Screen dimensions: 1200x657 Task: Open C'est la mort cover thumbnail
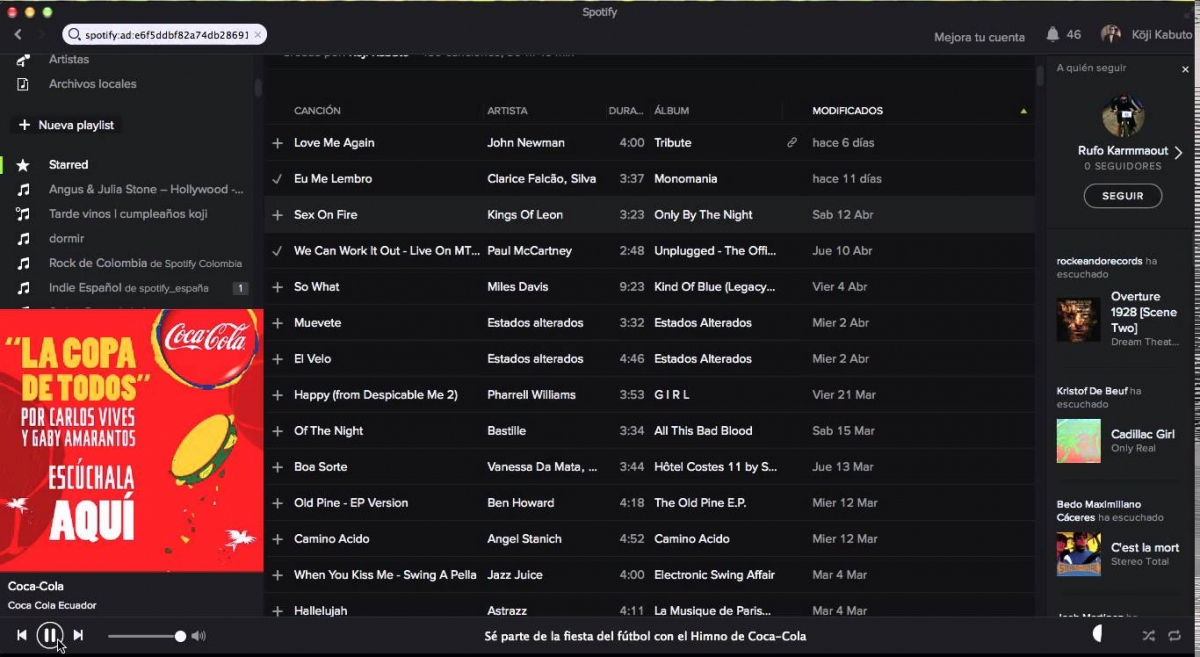click(1078, 554)
